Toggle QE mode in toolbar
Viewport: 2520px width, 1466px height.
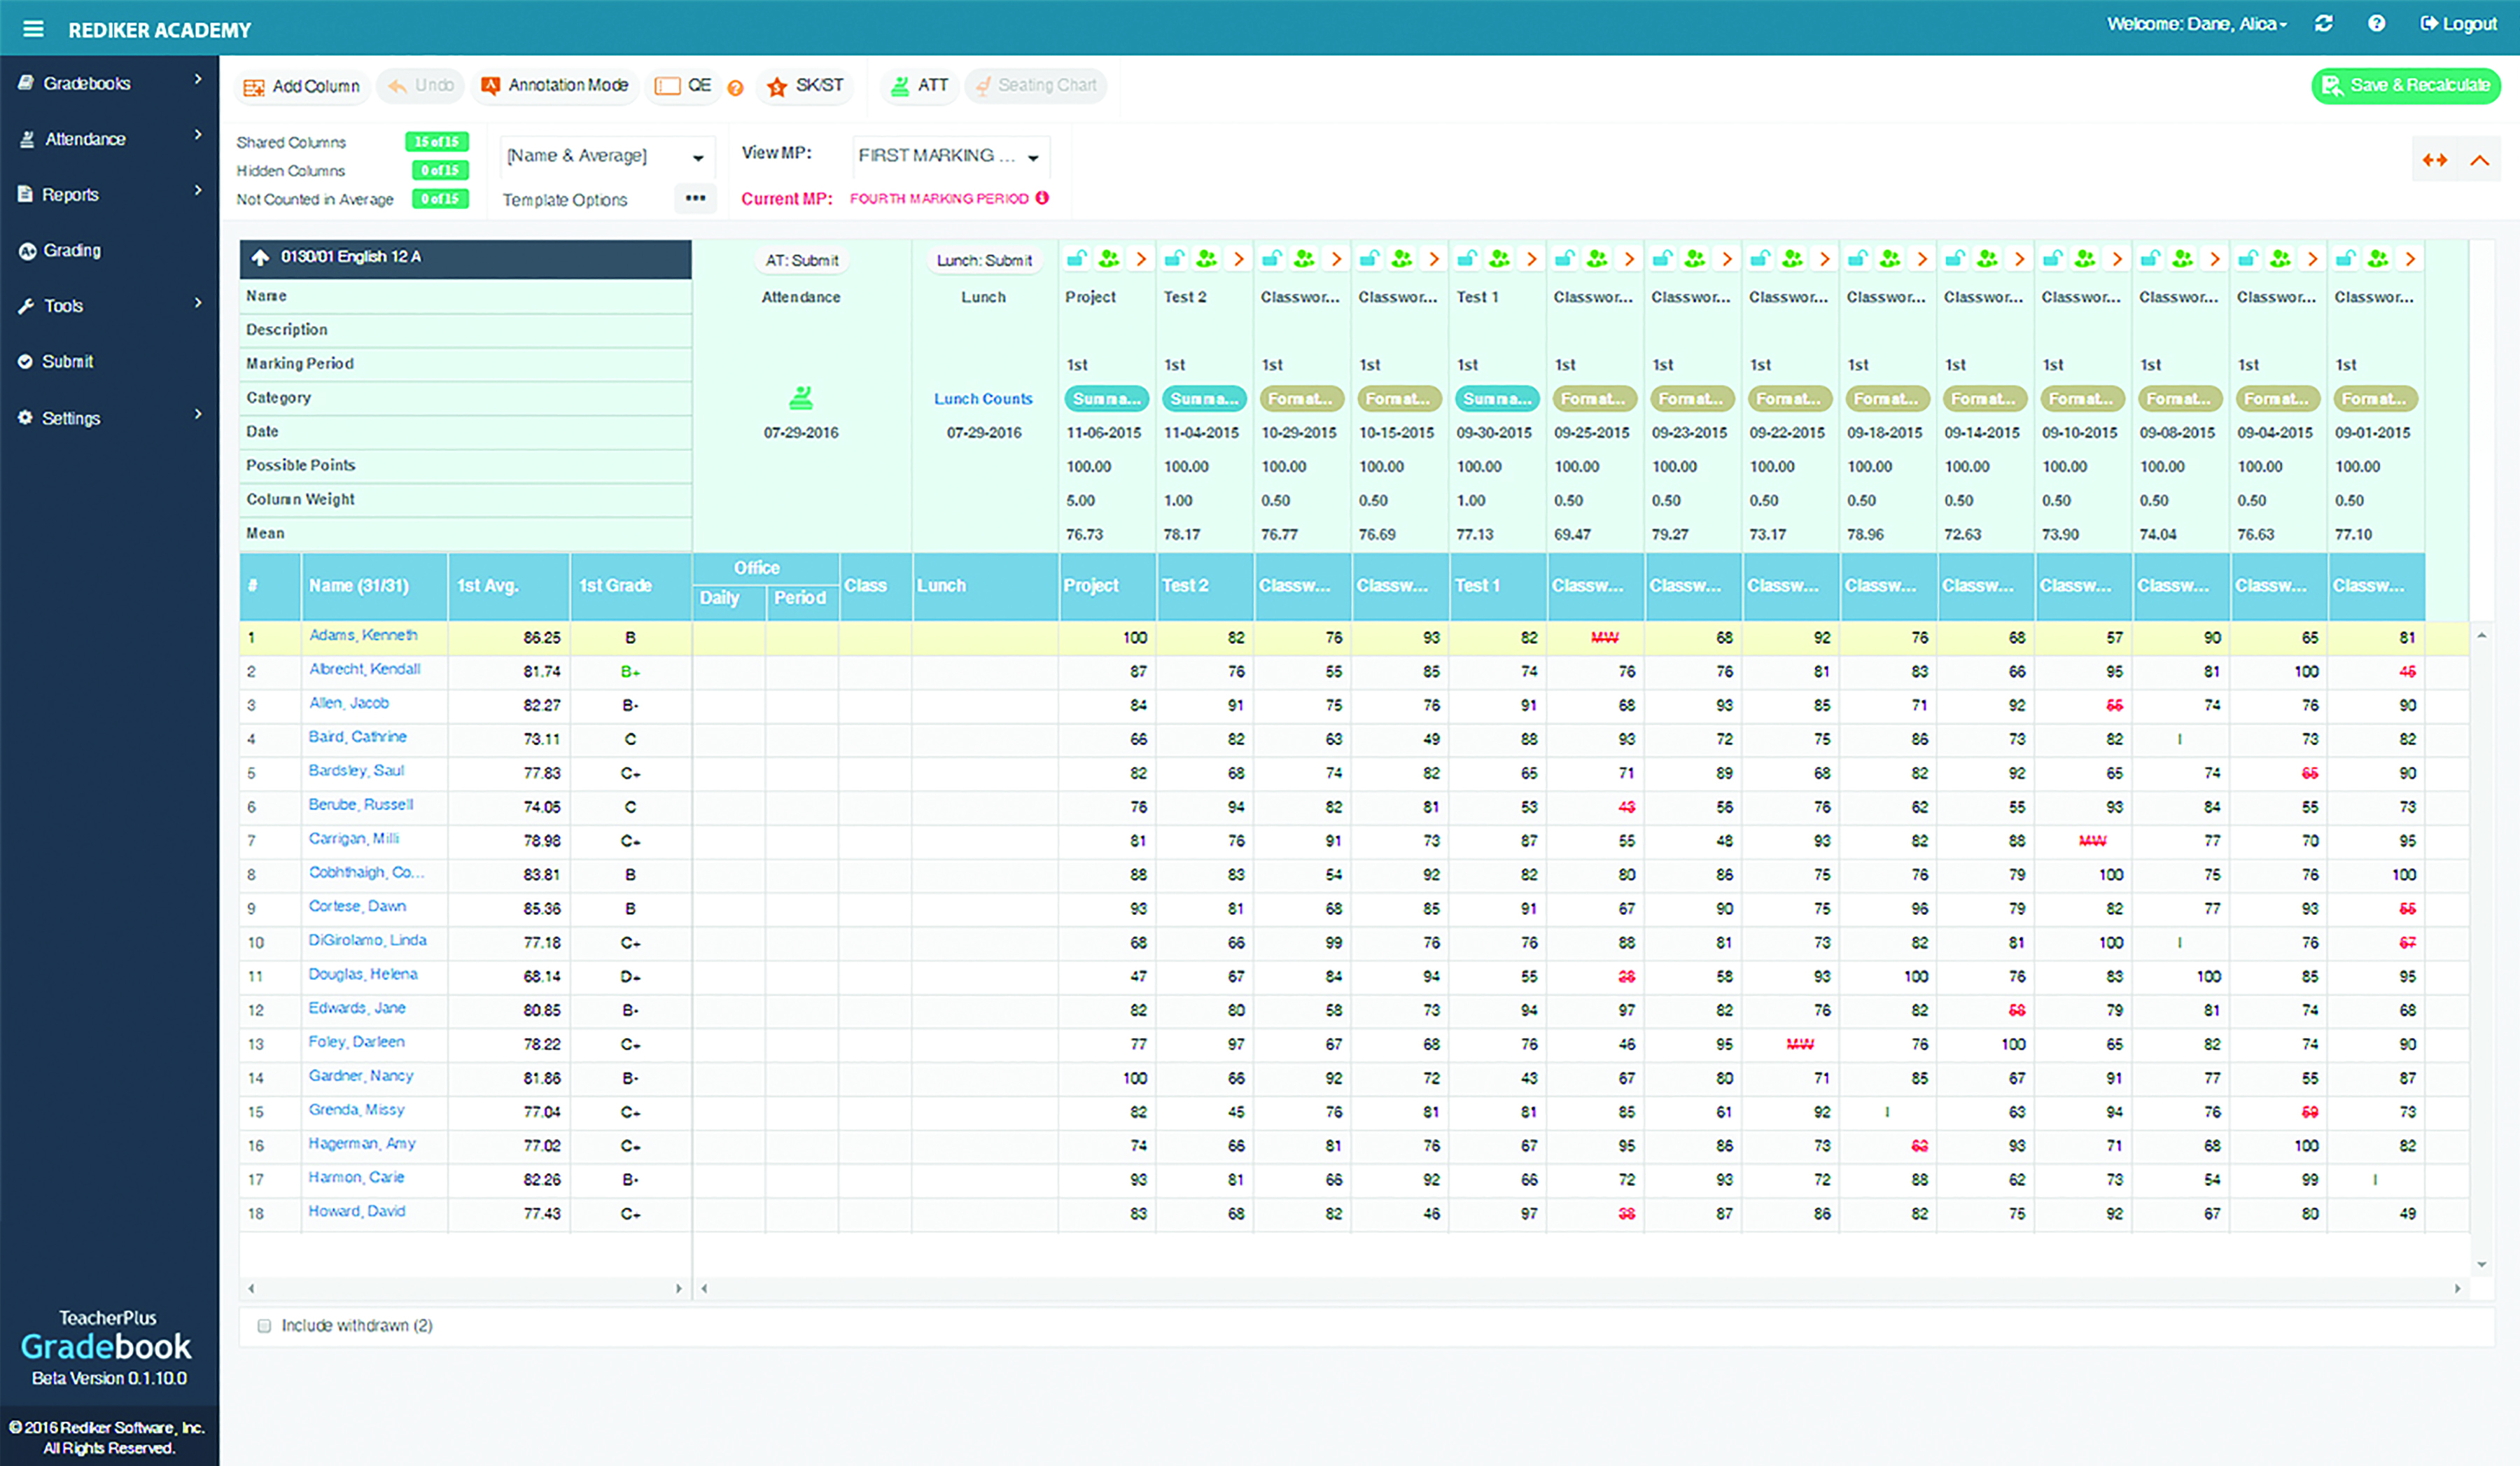(683, 86)
